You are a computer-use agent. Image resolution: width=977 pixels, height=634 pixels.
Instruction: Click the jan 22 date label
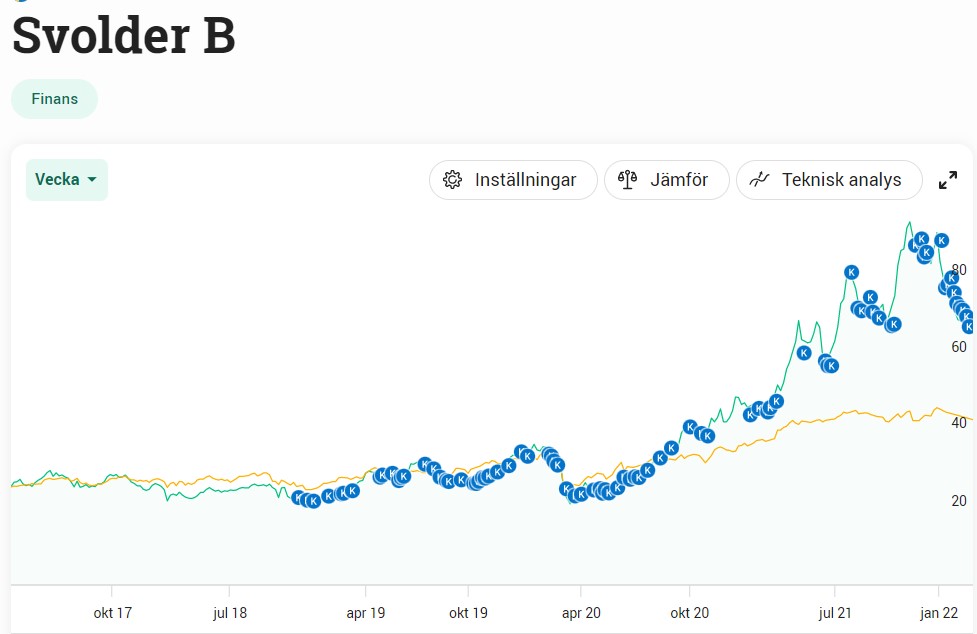click(939, 612)
